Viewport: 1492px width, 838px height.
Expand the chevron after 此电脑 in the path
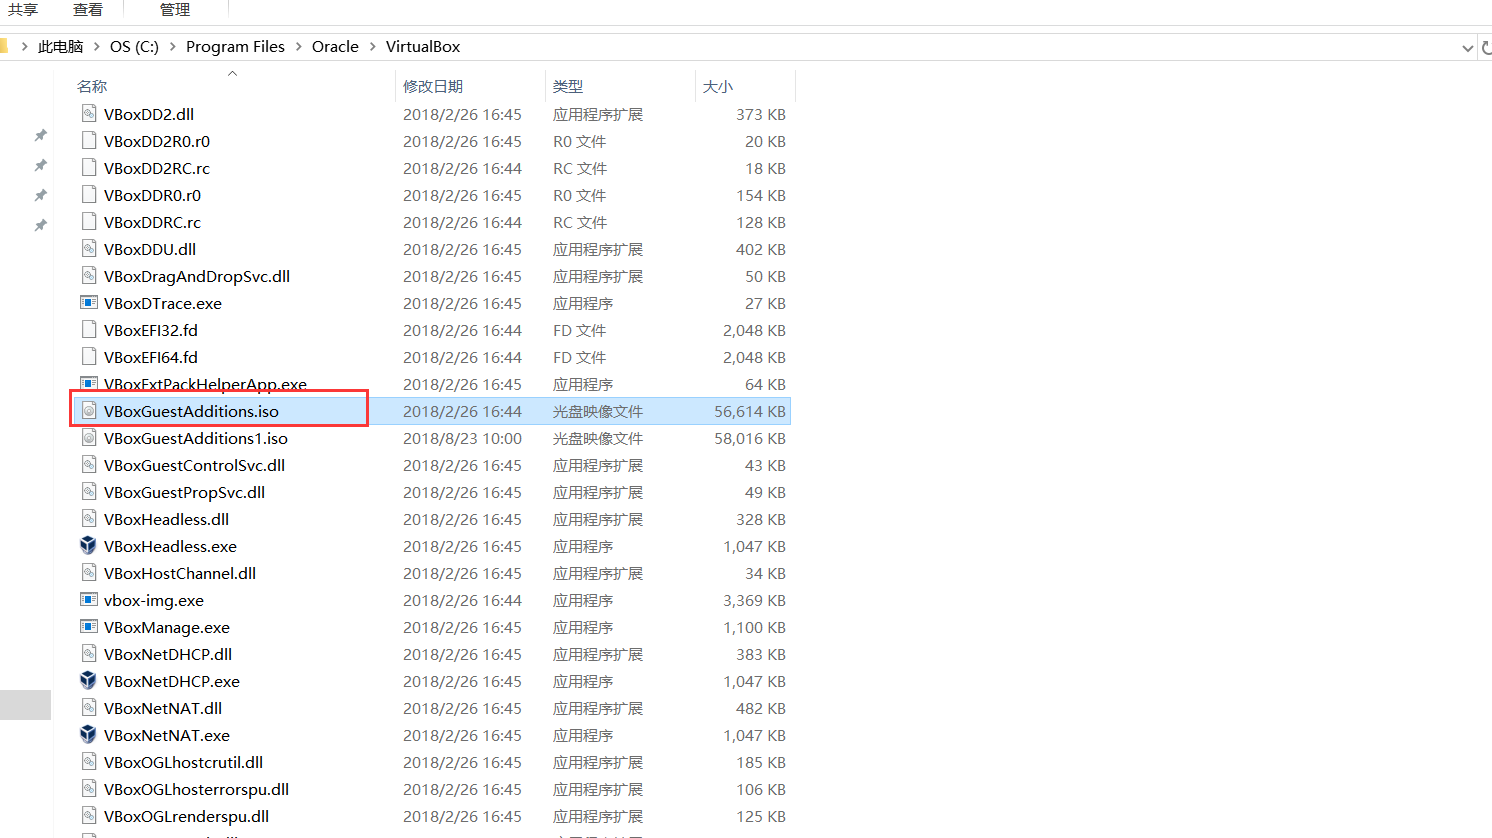pos(97,47)
